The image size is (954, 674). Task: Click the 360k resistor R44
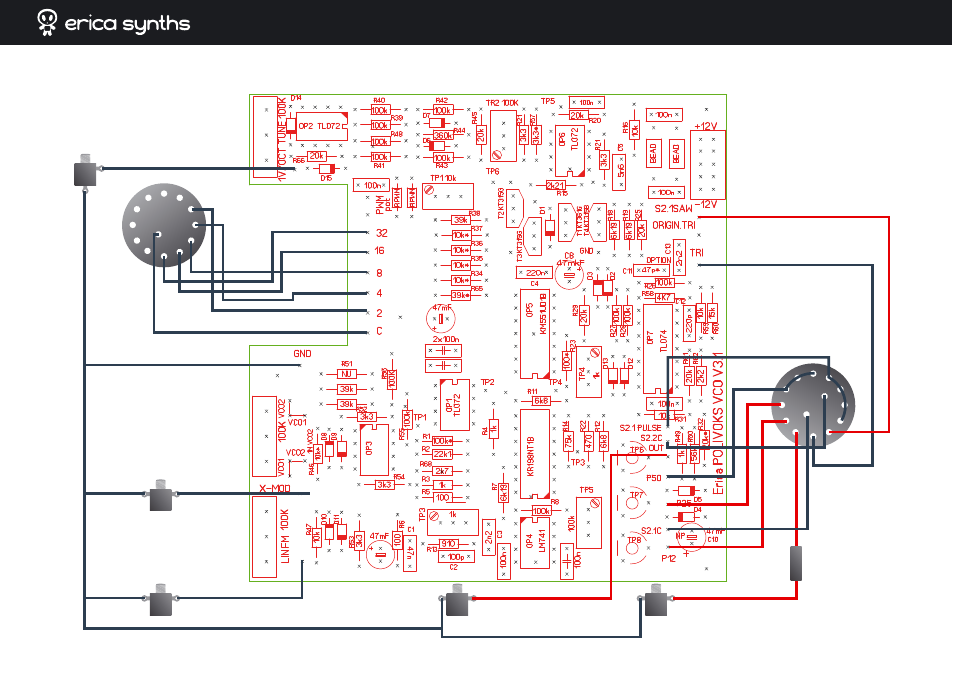click(442, 136)
